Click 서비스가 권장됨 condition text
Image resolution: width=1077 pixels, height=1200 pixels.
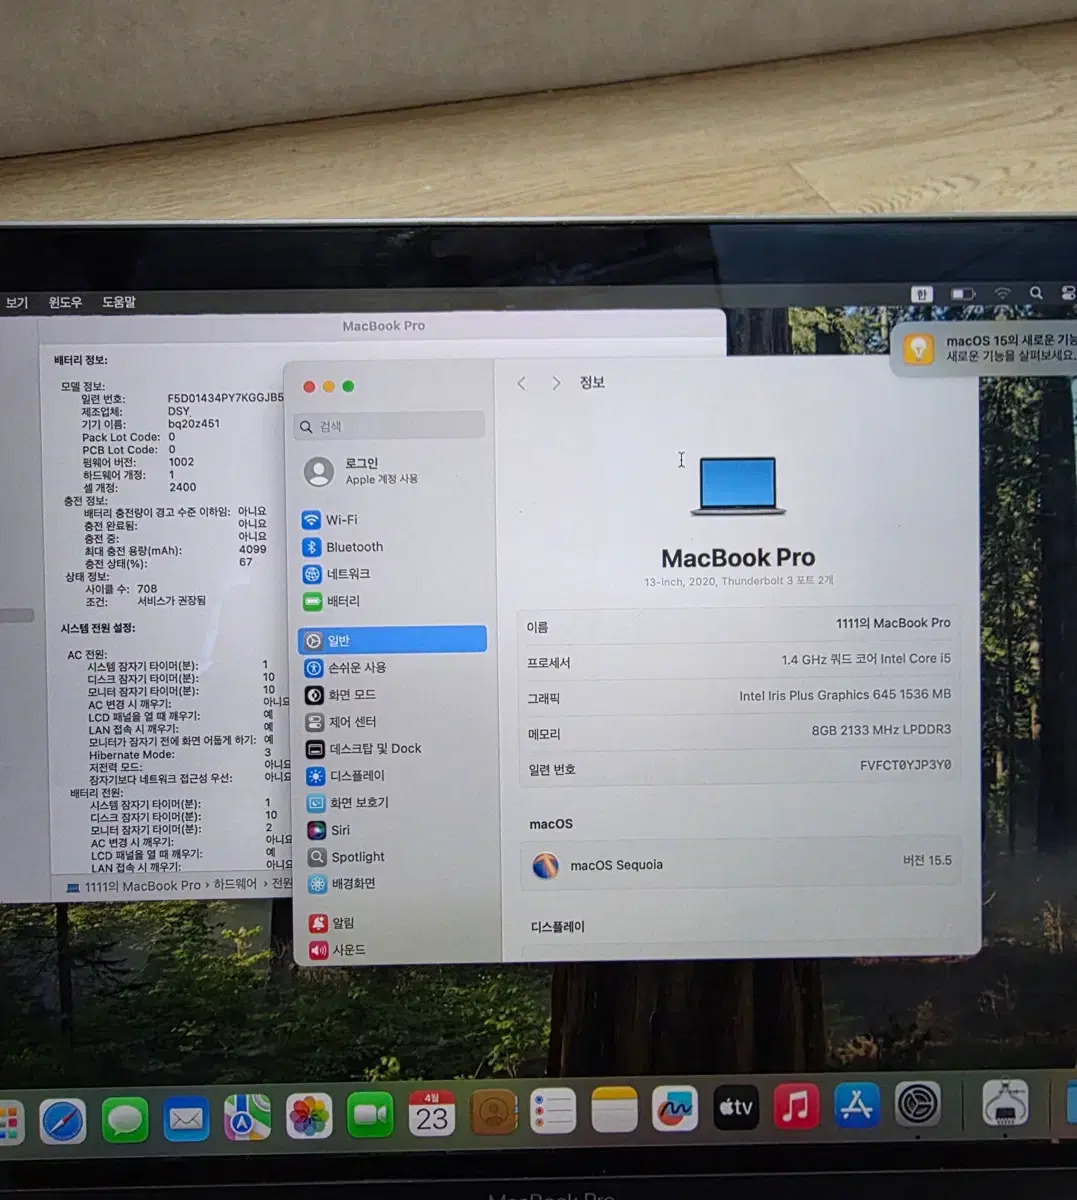pyautogui.click(x=171, y=601)
